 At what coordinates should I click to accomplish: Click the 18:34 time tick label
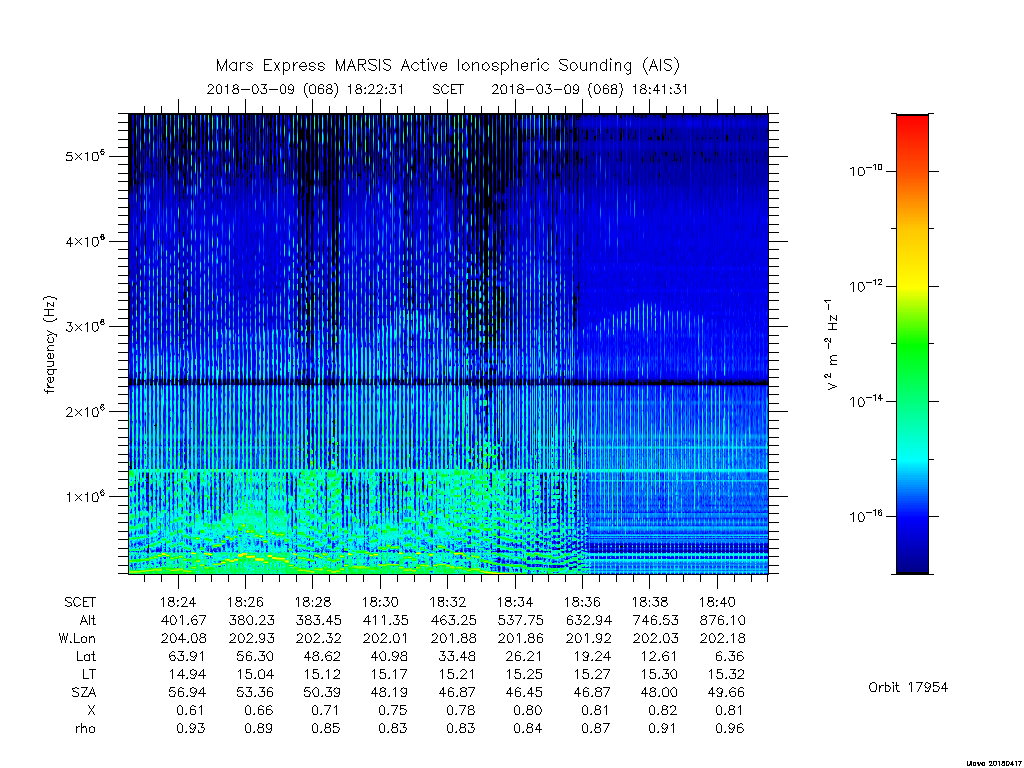click(x=515, y=602)
